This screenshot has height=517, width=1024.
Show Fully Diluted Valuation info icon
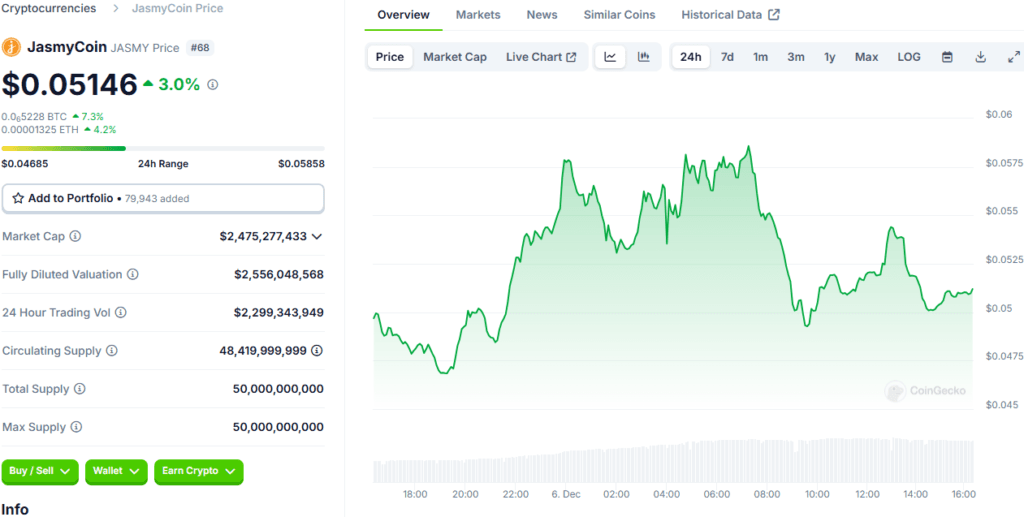click(x=133, y=274)
